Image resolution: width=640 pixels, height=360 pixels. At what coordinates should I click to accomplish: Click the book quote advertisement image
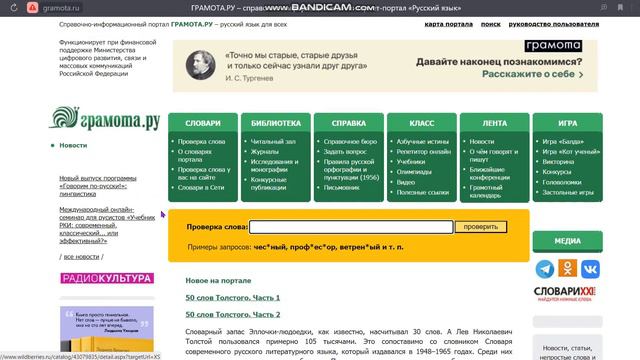(x=107, y=329)
